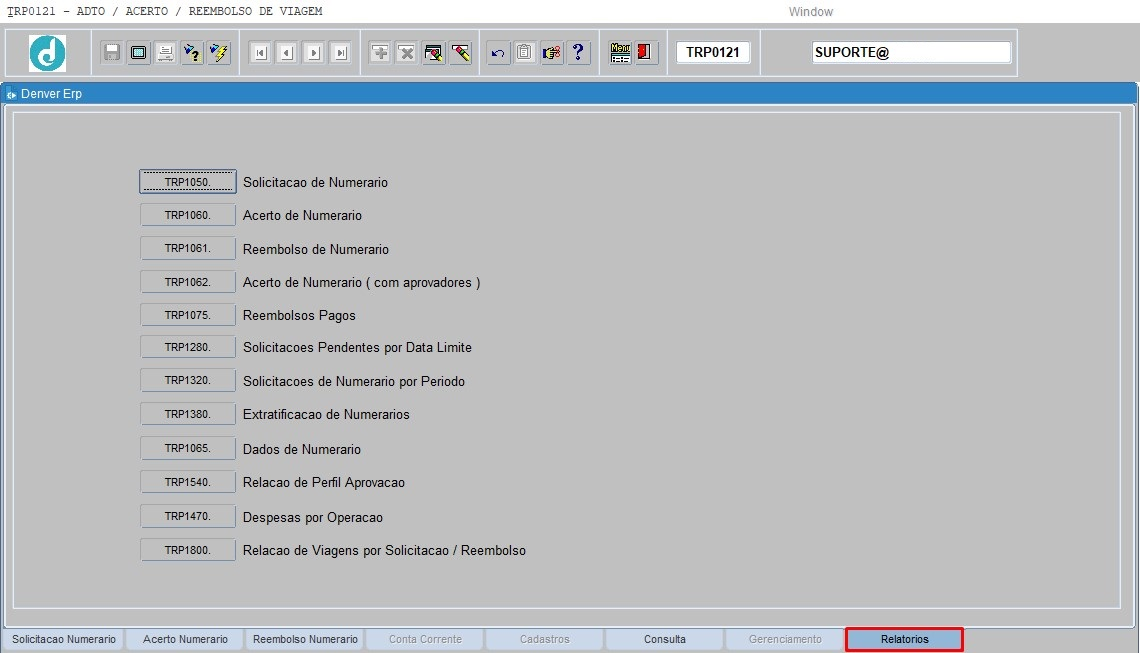The image size is (1140, 653).
Task: Go to last record navigation arrow
Action: (x=340, y=53)
